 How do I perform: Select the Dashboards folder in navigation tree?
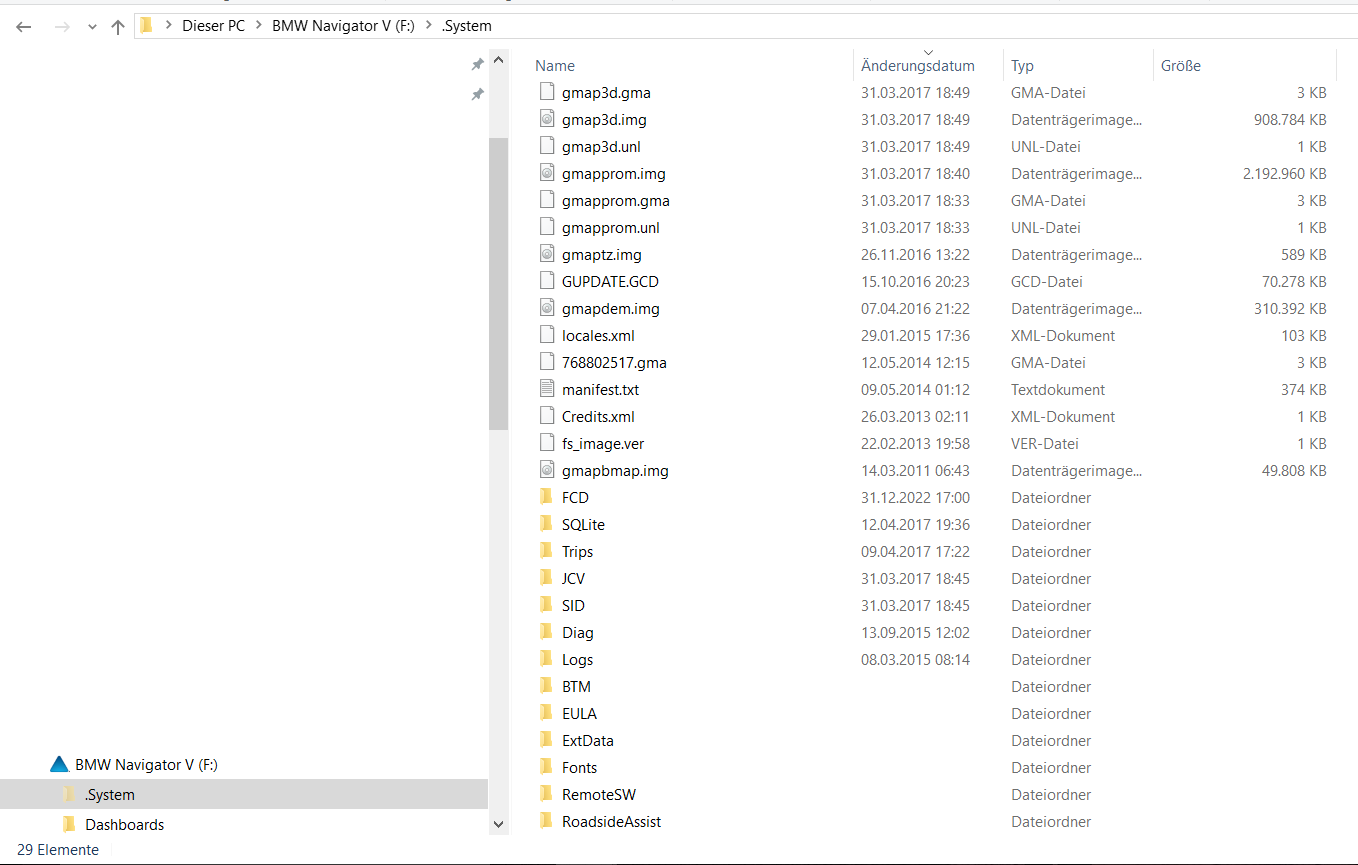tap(124, 825)
